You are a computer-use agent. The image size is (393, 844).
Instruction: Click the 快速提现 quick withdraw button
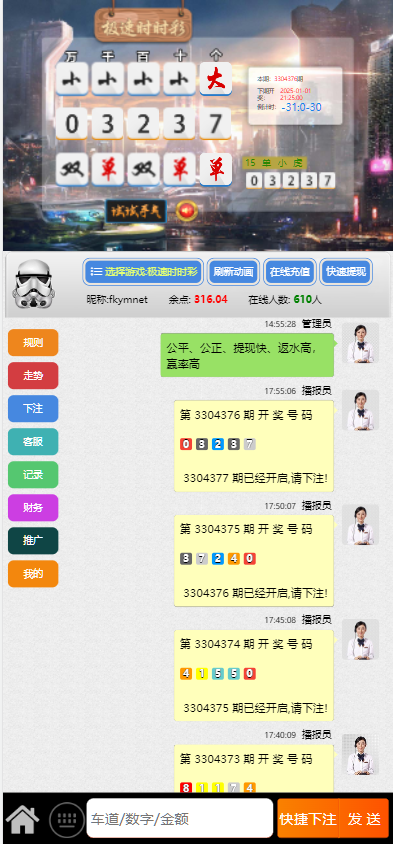pyautogui.click(x=346, y=272)
